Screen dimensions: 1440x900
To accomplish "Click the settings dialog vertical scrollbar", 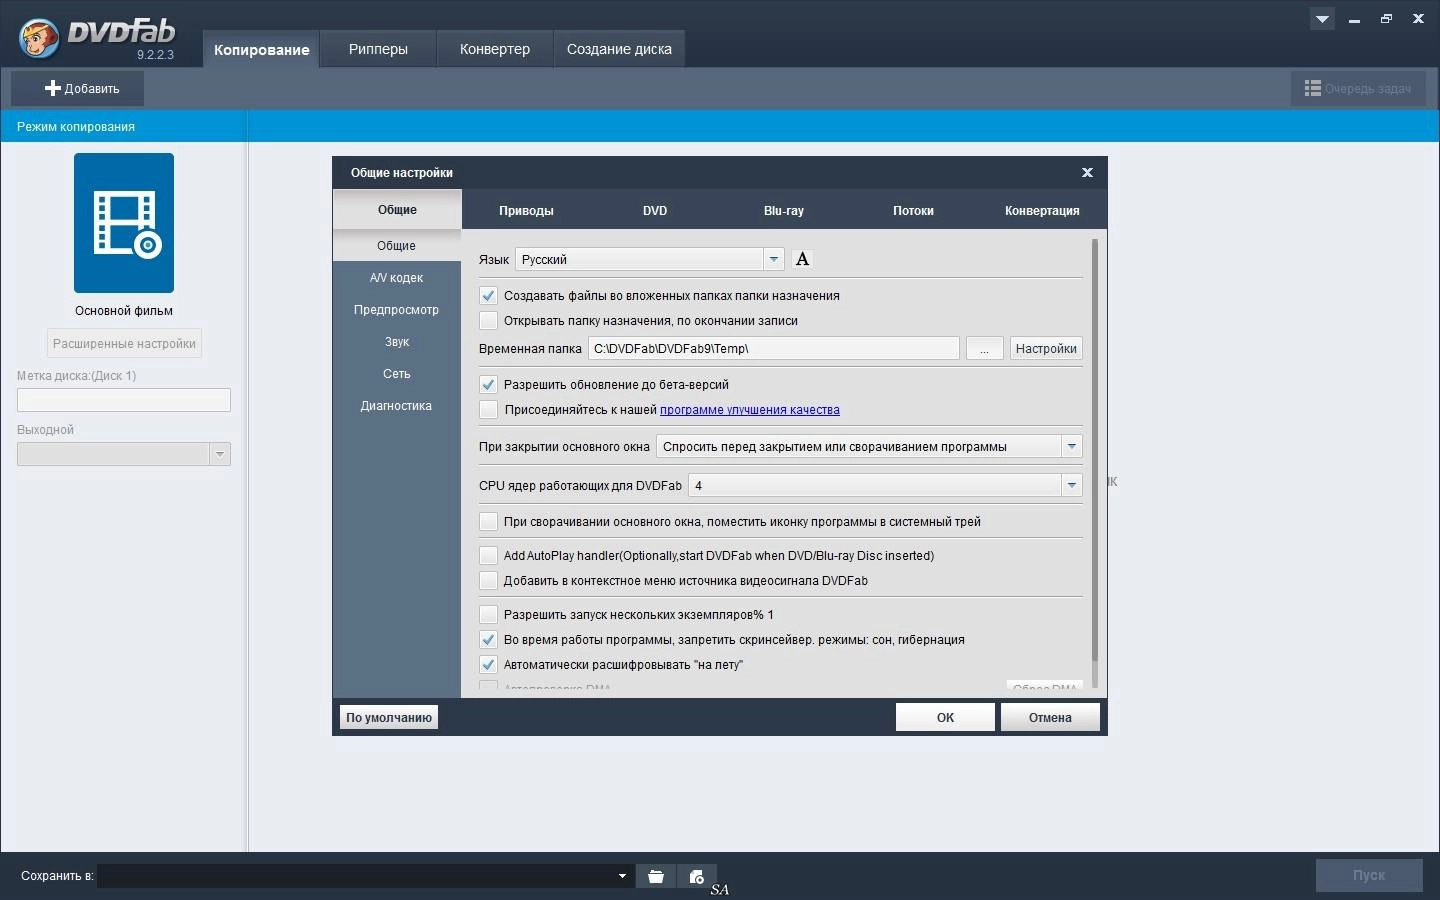I will click(1095, 450).
